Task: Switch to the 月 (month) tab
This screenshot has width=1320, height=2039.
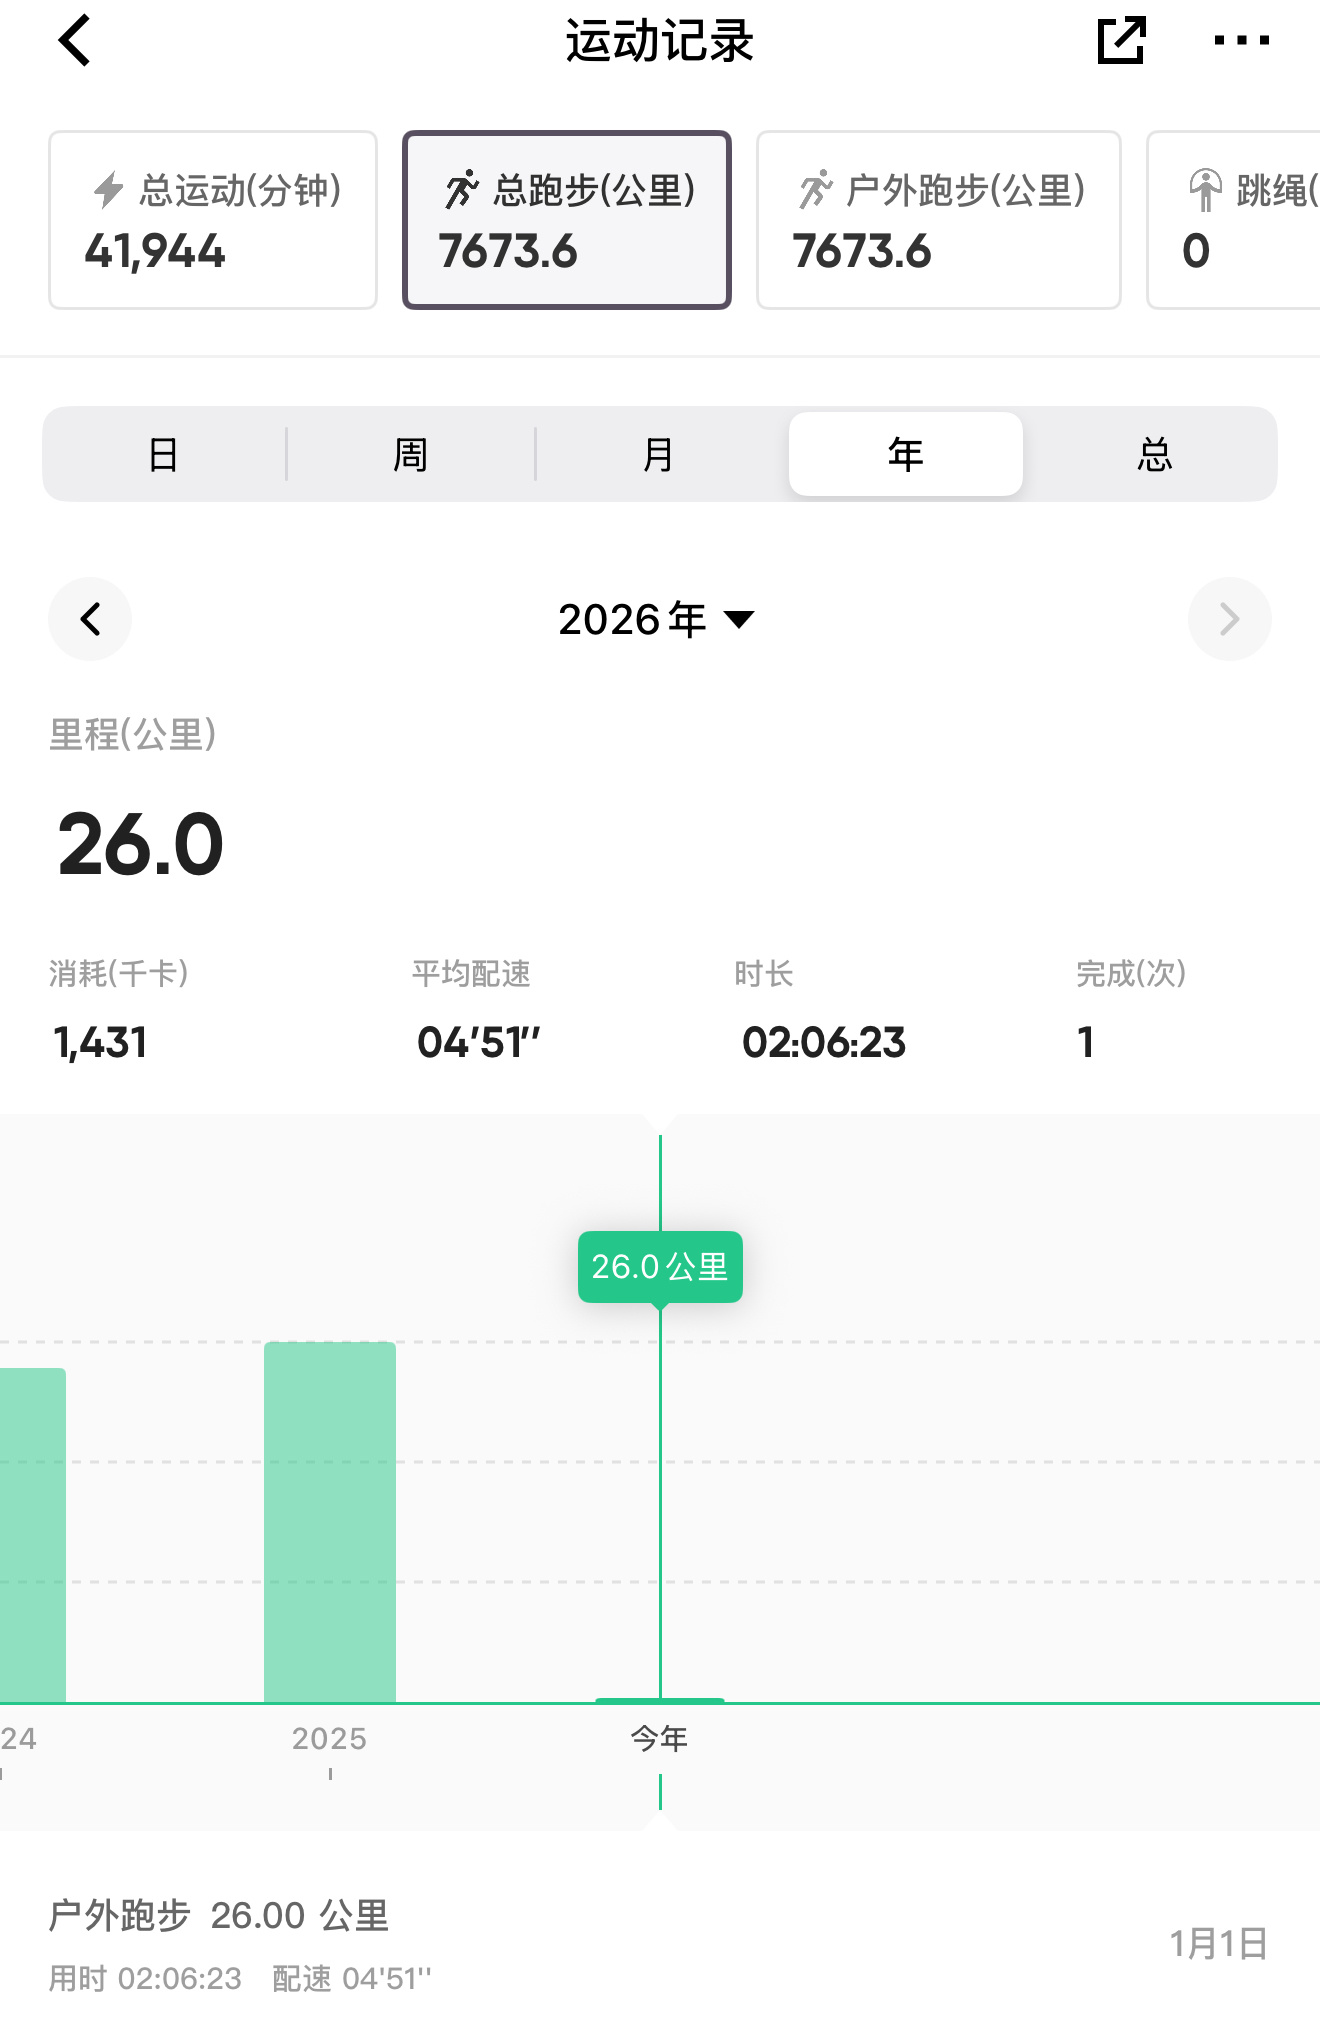Action: coord(658,455)
